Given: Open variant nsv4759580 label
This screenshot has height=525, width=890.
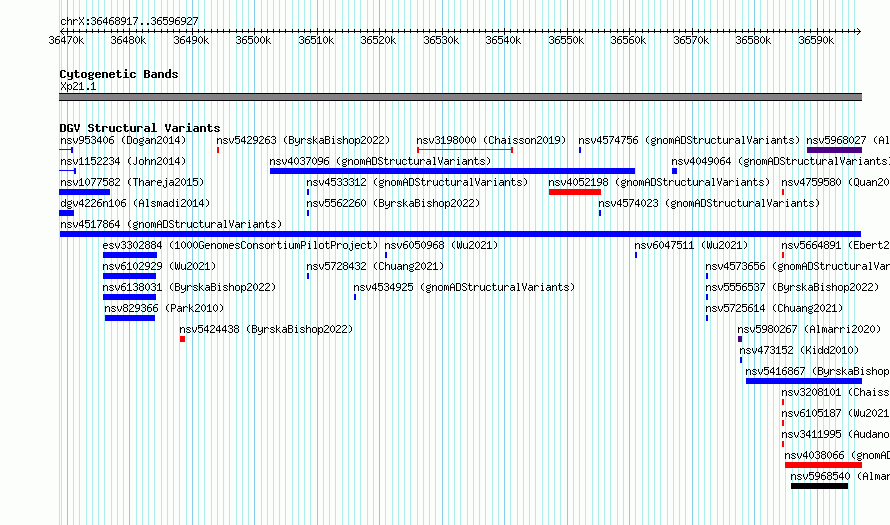Looking at the screenshot, I should [x=836, y=182].
